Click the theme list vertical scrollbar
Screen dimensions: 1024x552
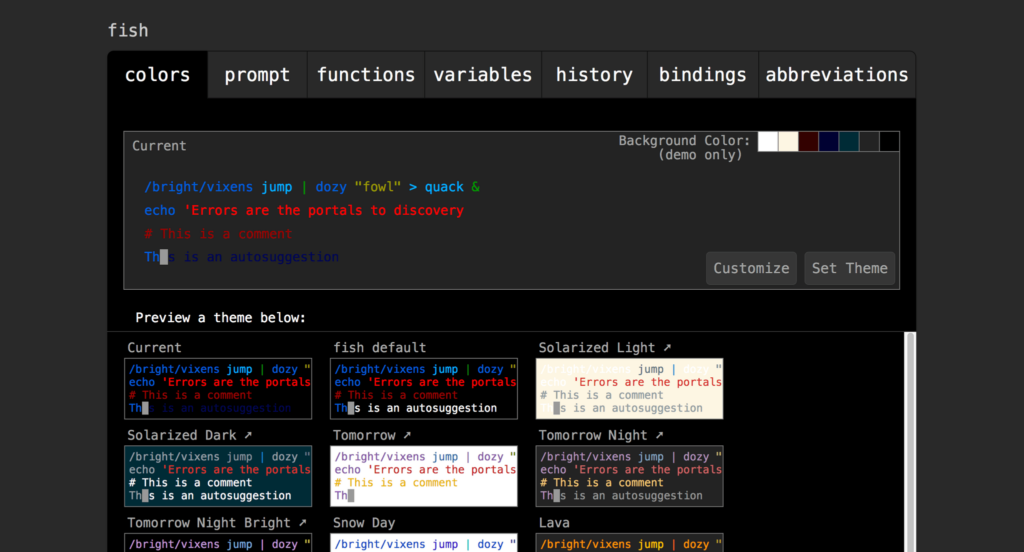tap(910, 442)
